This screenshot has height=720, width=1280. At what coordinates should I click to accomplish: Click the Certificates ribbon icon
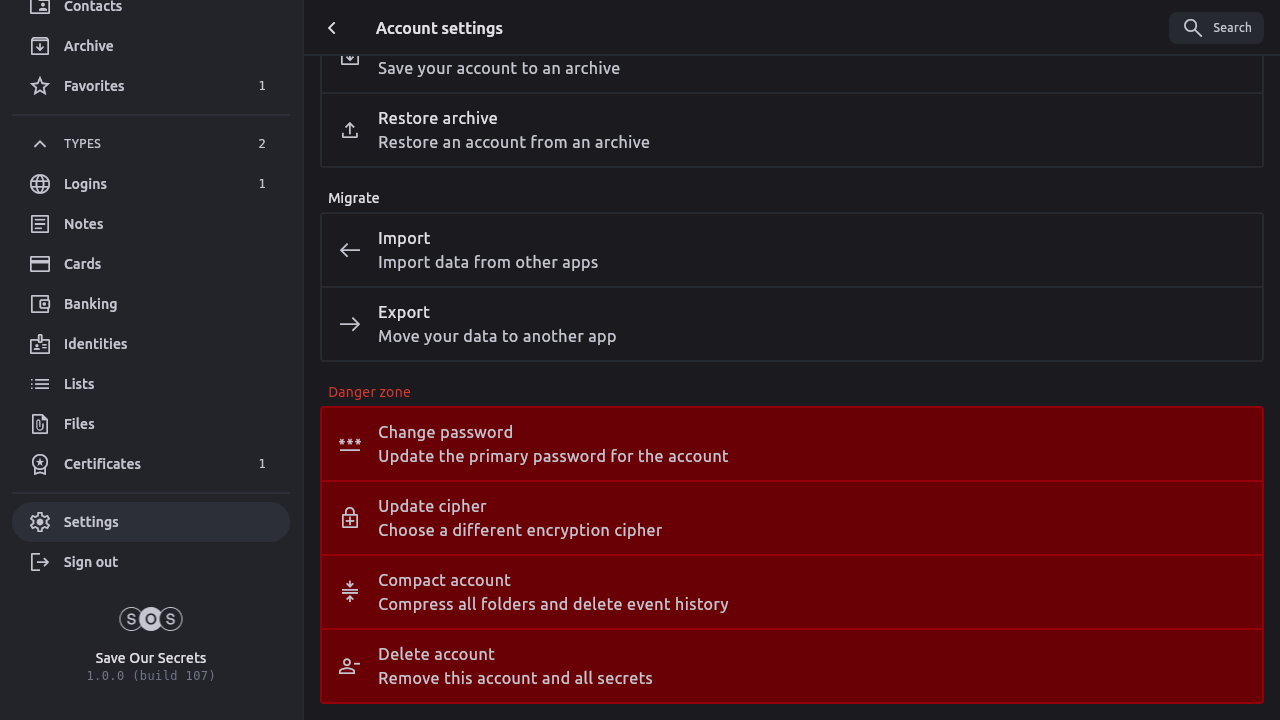(40, 464)
